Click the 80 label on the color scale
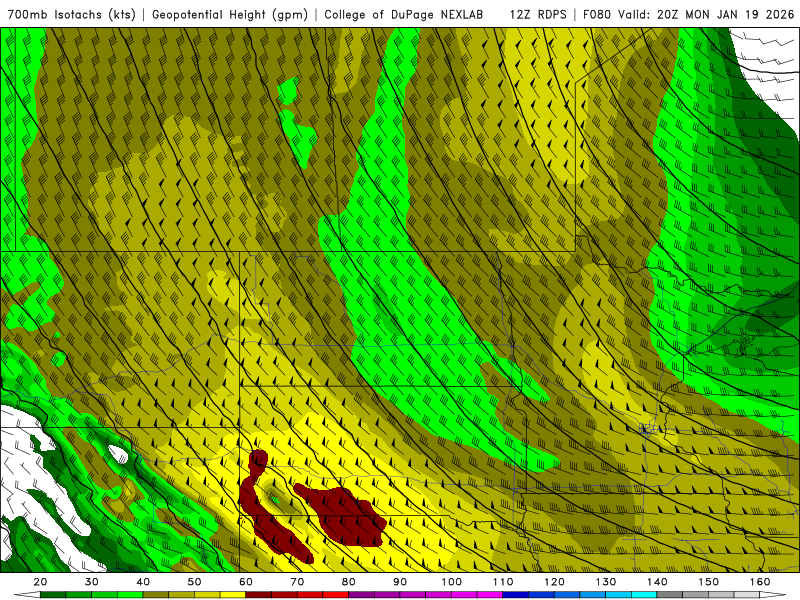The height and width of the screenshot is (600, 800). coord(348,582)
